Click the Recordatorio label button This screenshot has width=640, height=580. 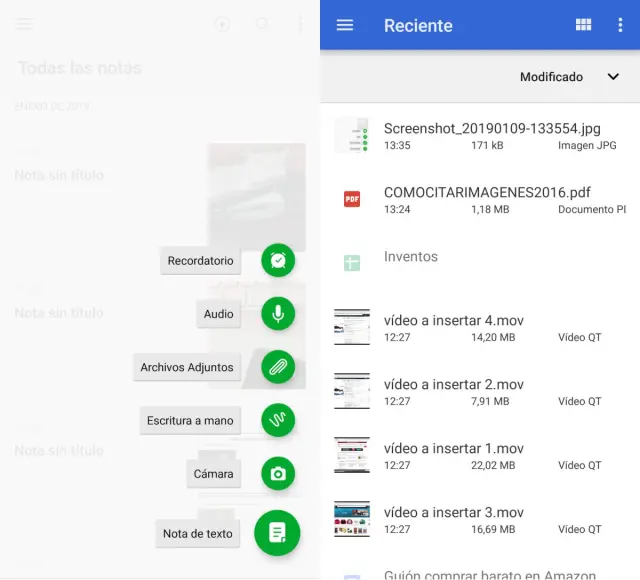[200, 261]
